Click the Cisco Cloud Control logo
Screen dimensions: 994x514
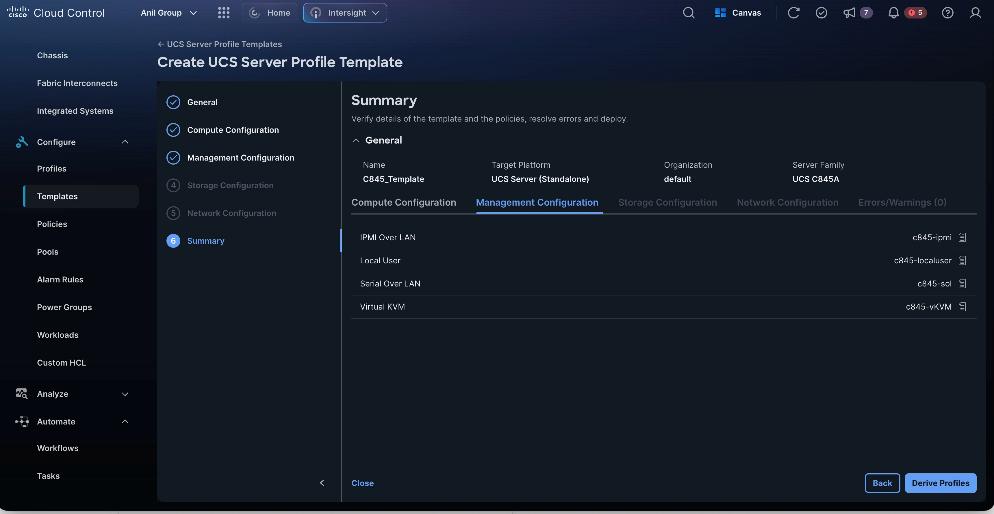tap(56, 13)
